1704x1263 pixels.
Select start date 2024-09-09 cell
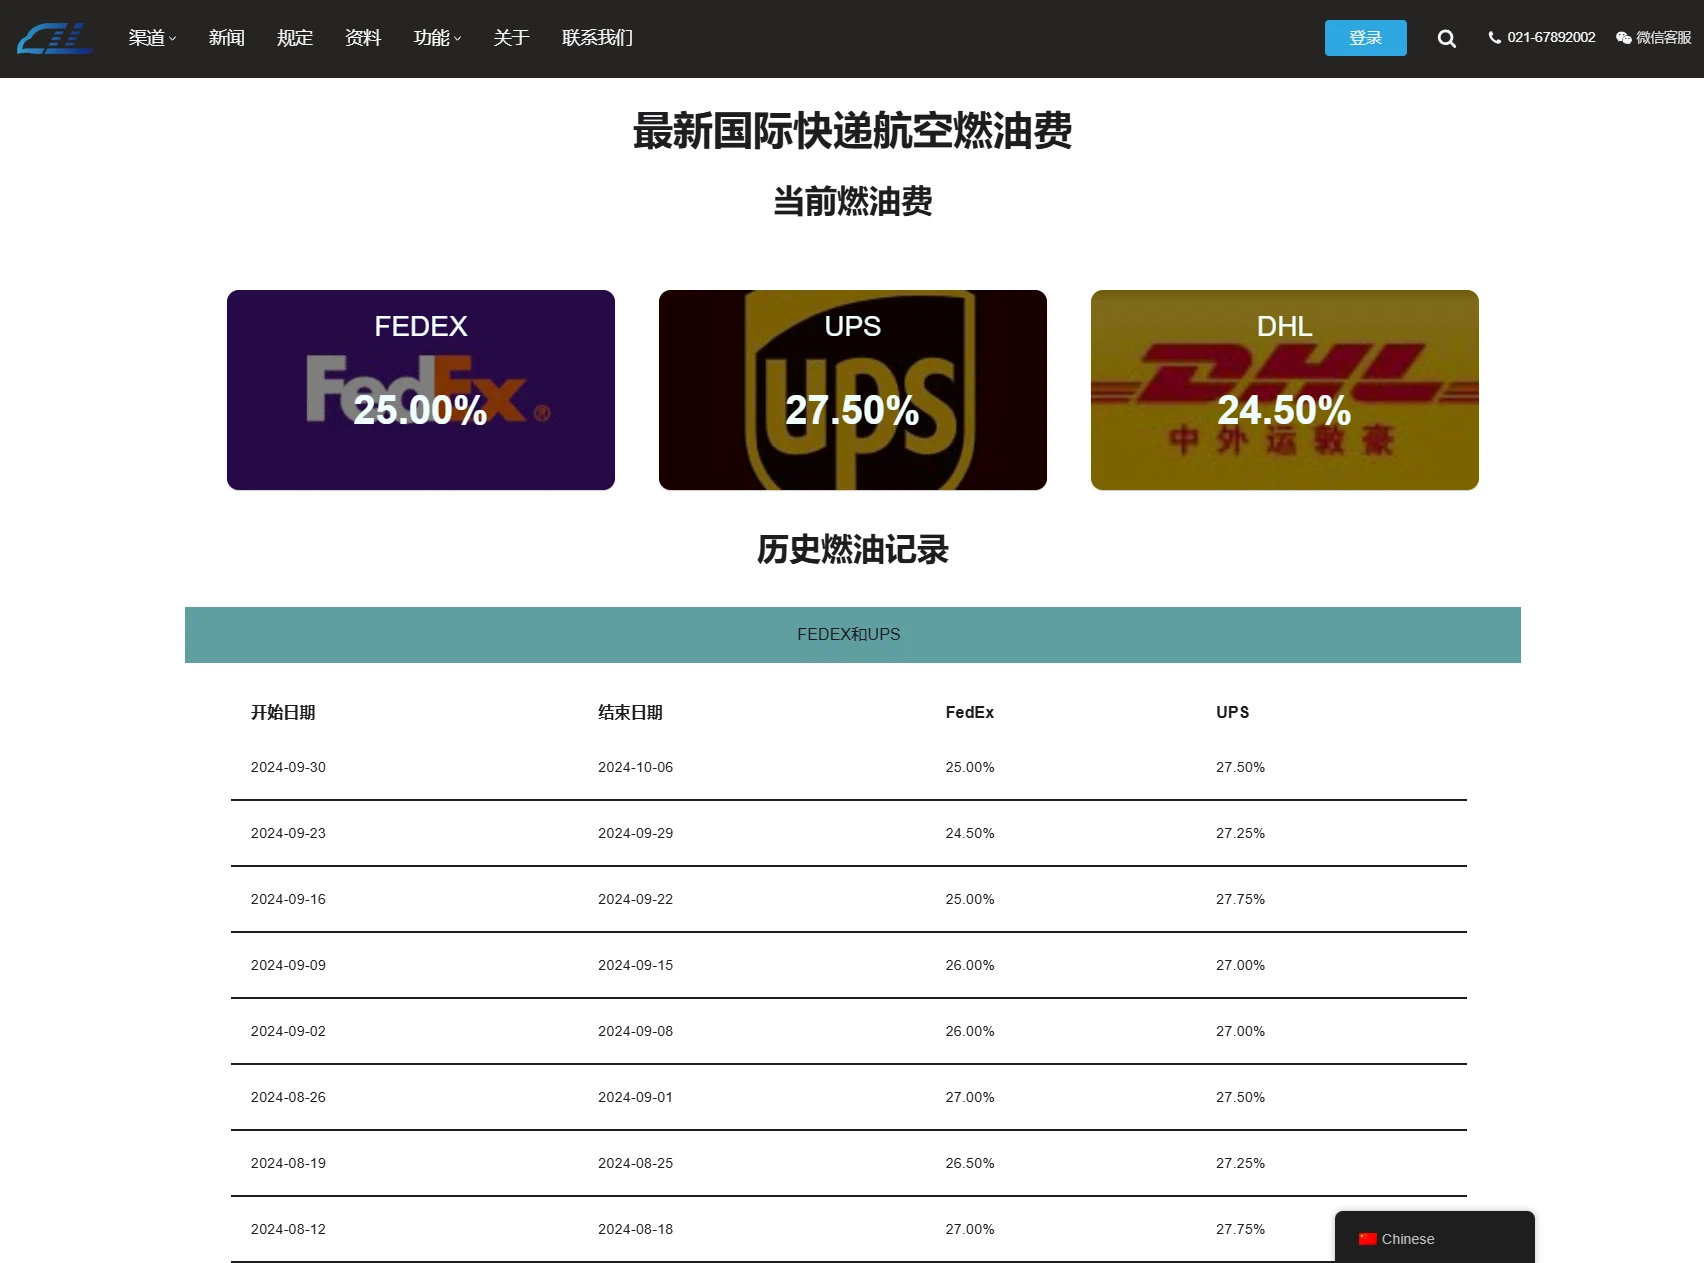[x=288, y=965]
